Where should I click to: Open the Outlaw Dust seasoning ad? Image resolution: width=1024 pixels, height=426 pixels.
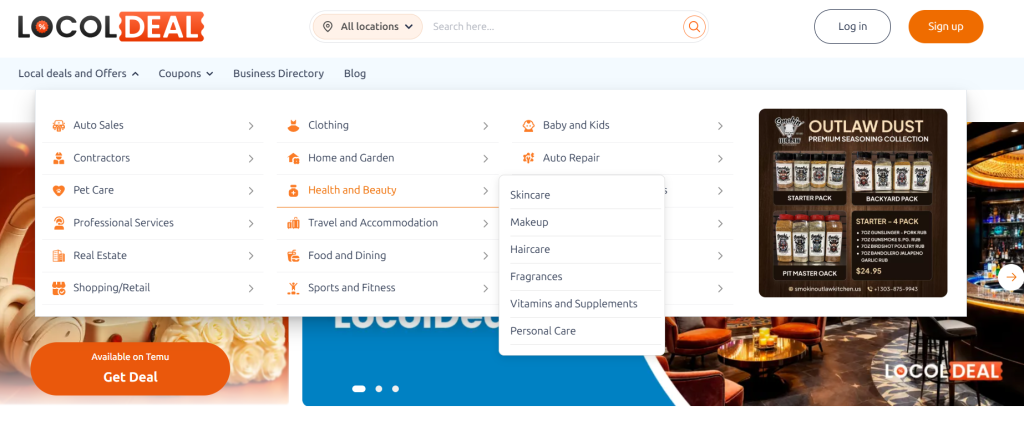pos(852,203)
